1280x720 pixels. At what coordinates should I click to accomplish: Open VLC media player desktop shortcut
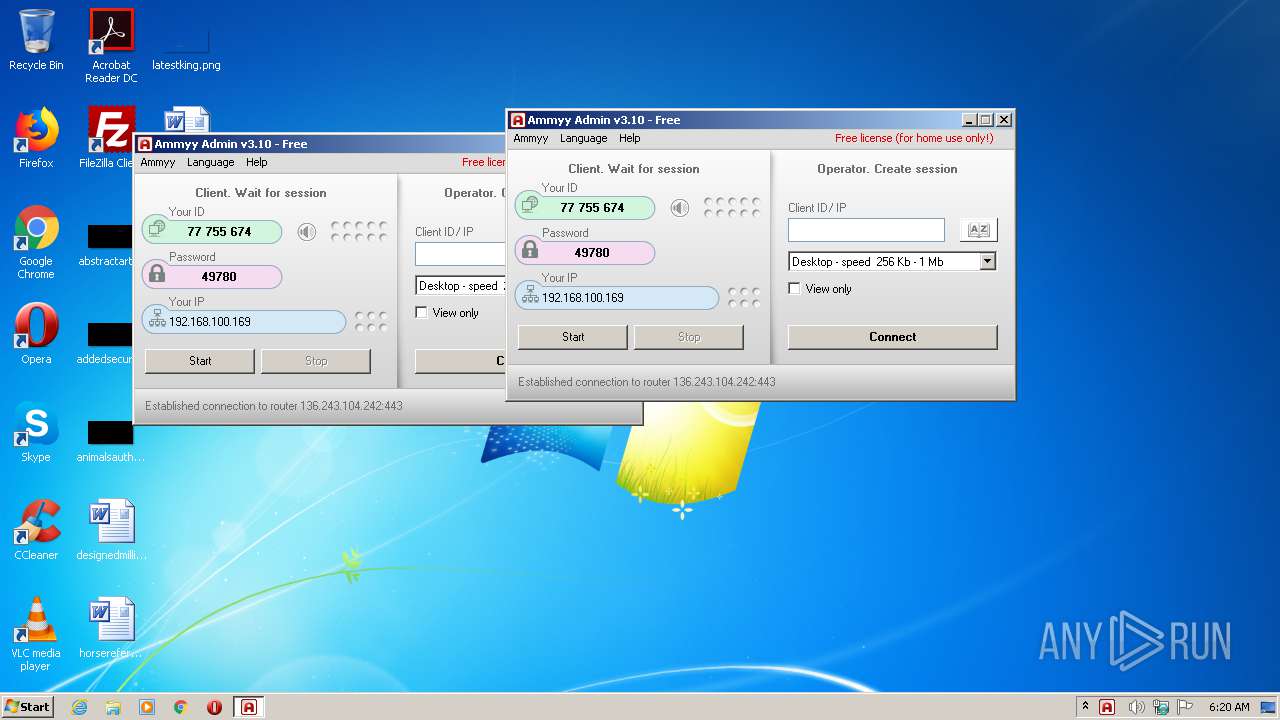pos(36,634)
